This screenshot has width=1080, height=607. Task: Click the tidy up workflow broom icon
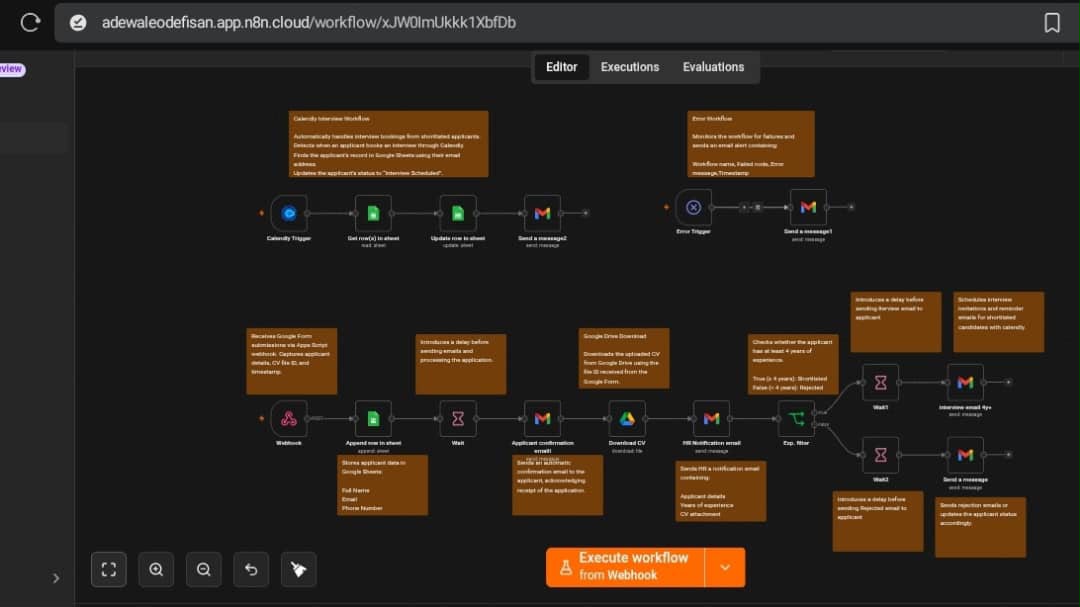[299, 569]
